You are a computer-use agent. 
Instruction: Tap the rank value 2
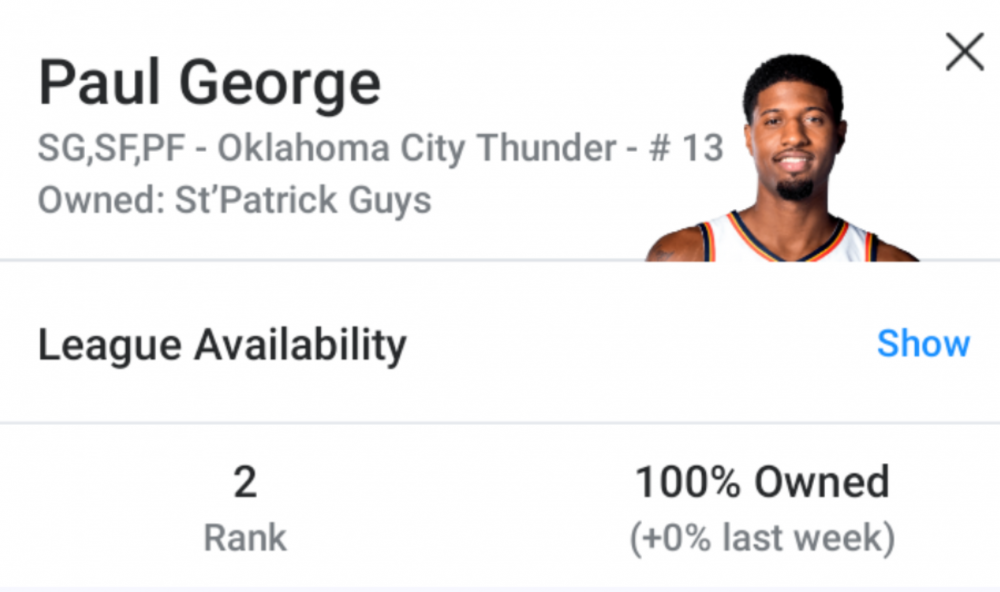point(245,483)
